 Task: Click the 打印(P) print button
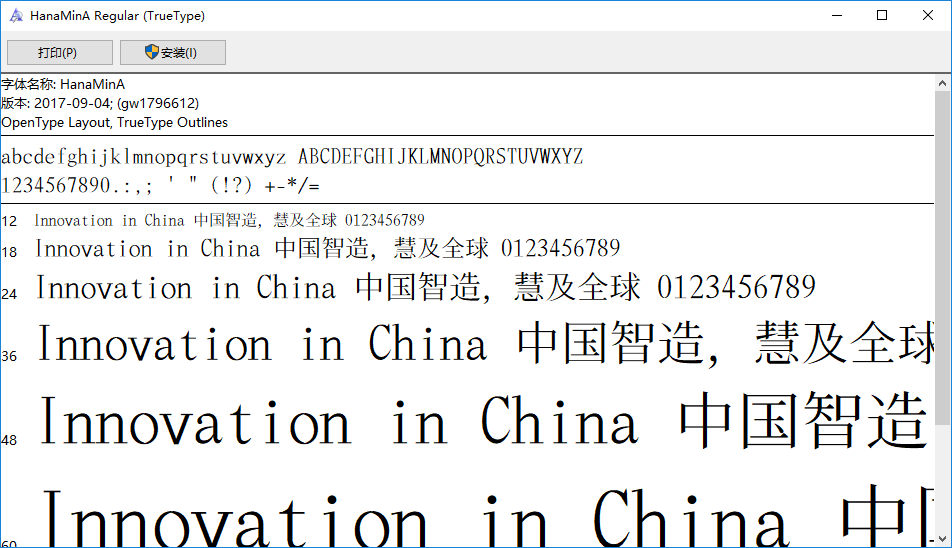pyautogui.click(x=60, y=52)
